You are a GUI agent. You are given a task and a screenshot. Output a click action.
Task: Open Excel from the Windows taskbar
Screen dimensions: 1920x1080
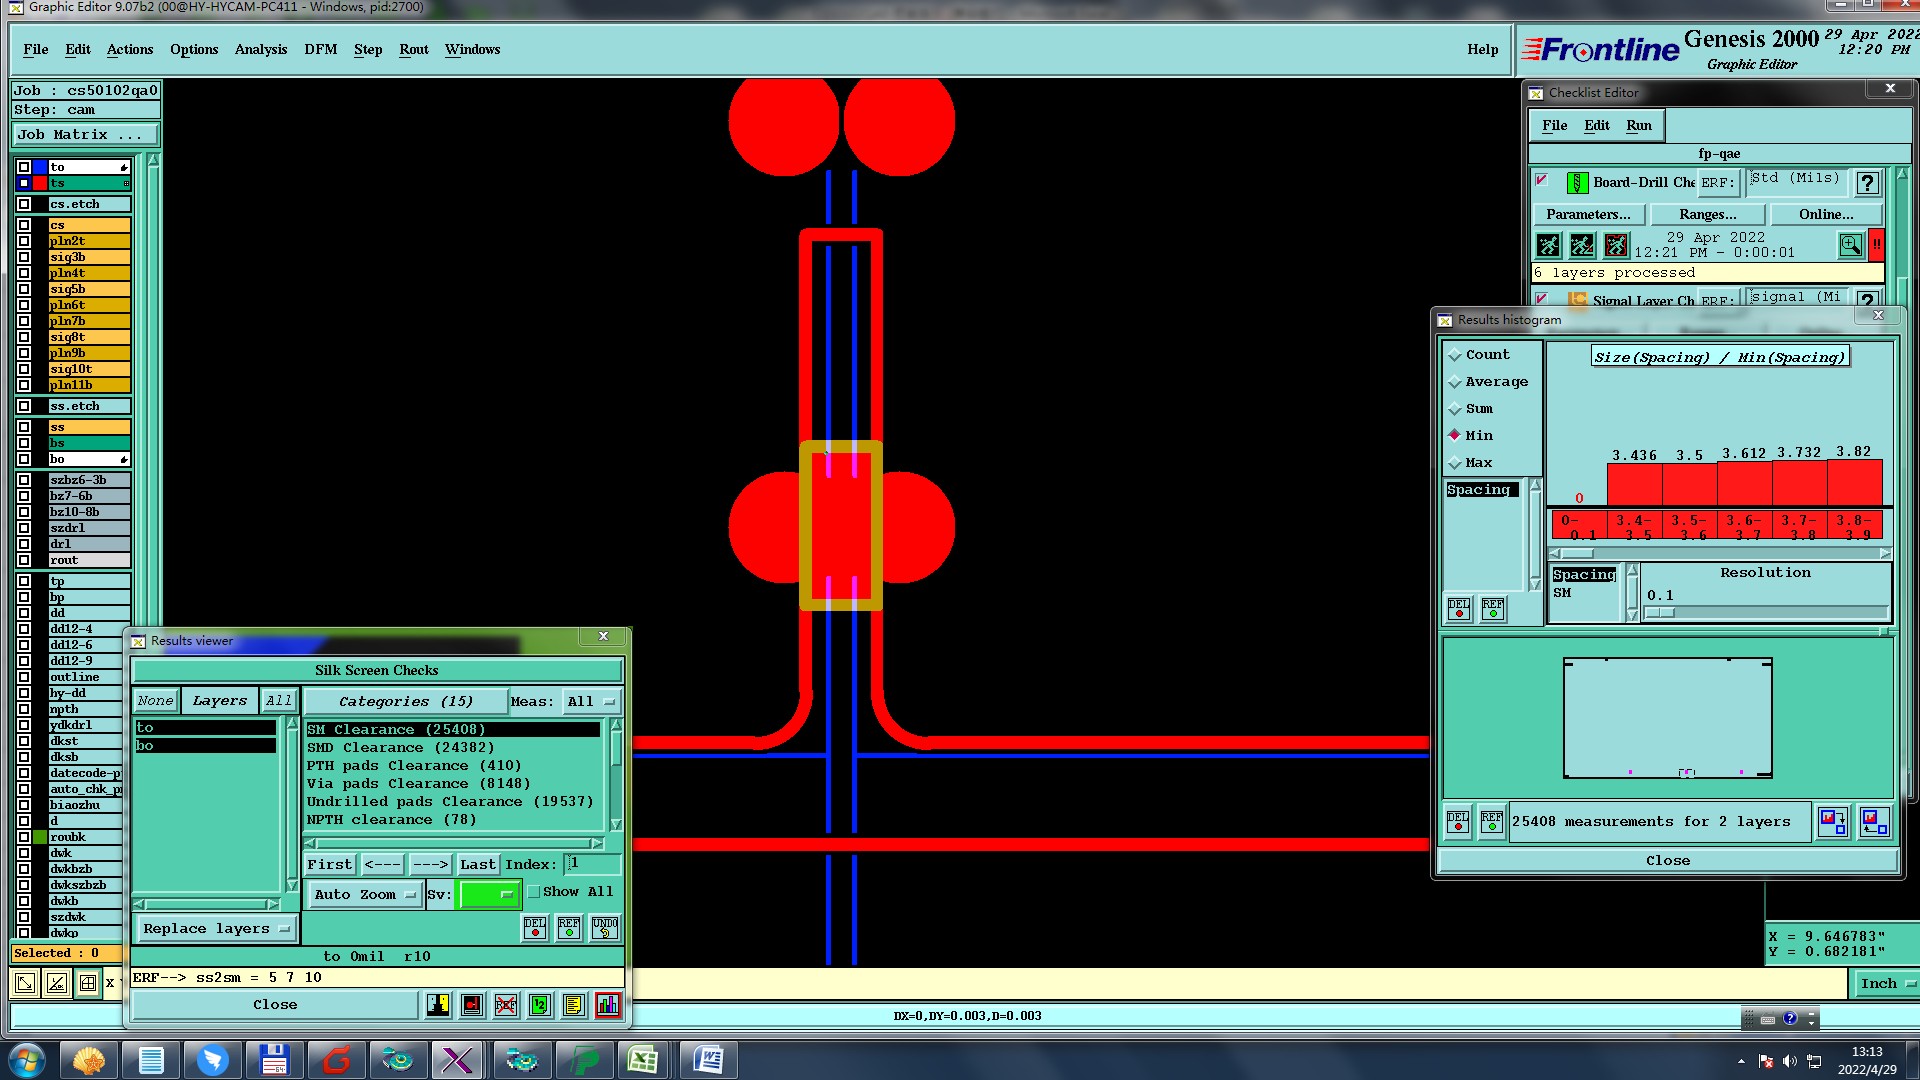pyautogui.click(x=642, y=1060)
